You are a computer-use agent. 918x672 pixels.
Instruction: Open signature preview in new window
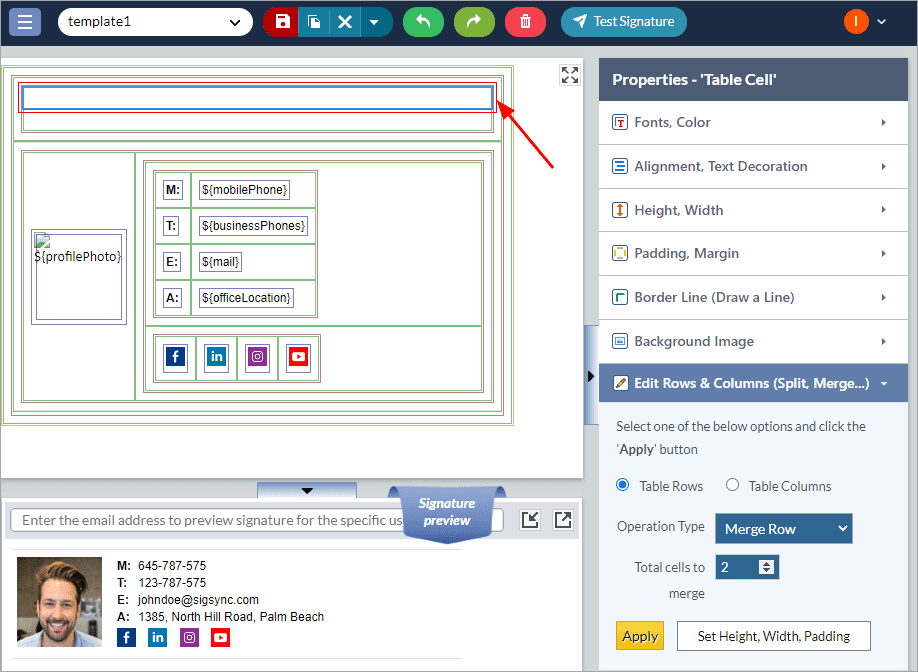point(563,519)
